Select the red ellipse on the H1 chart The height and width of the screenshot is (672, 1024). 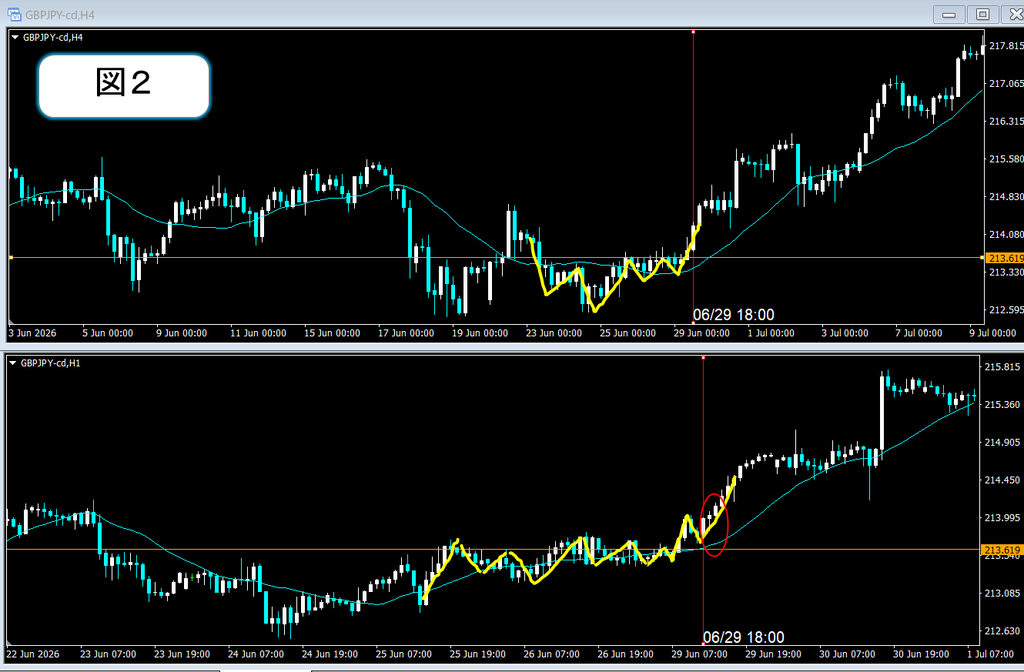click(714, 525)
